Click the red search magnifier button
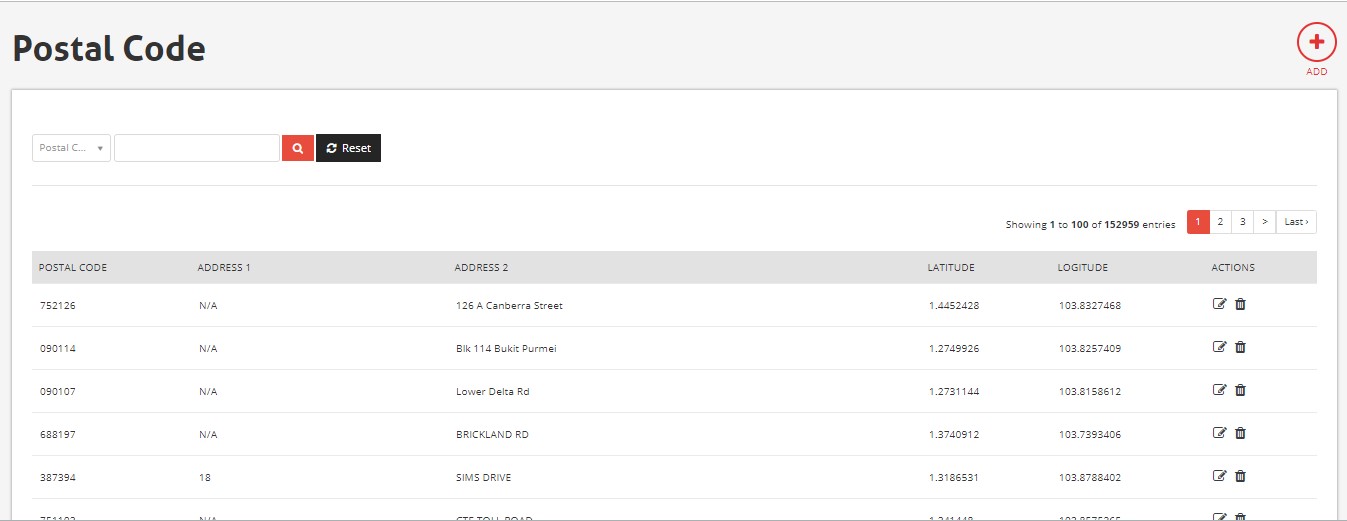 298,148
